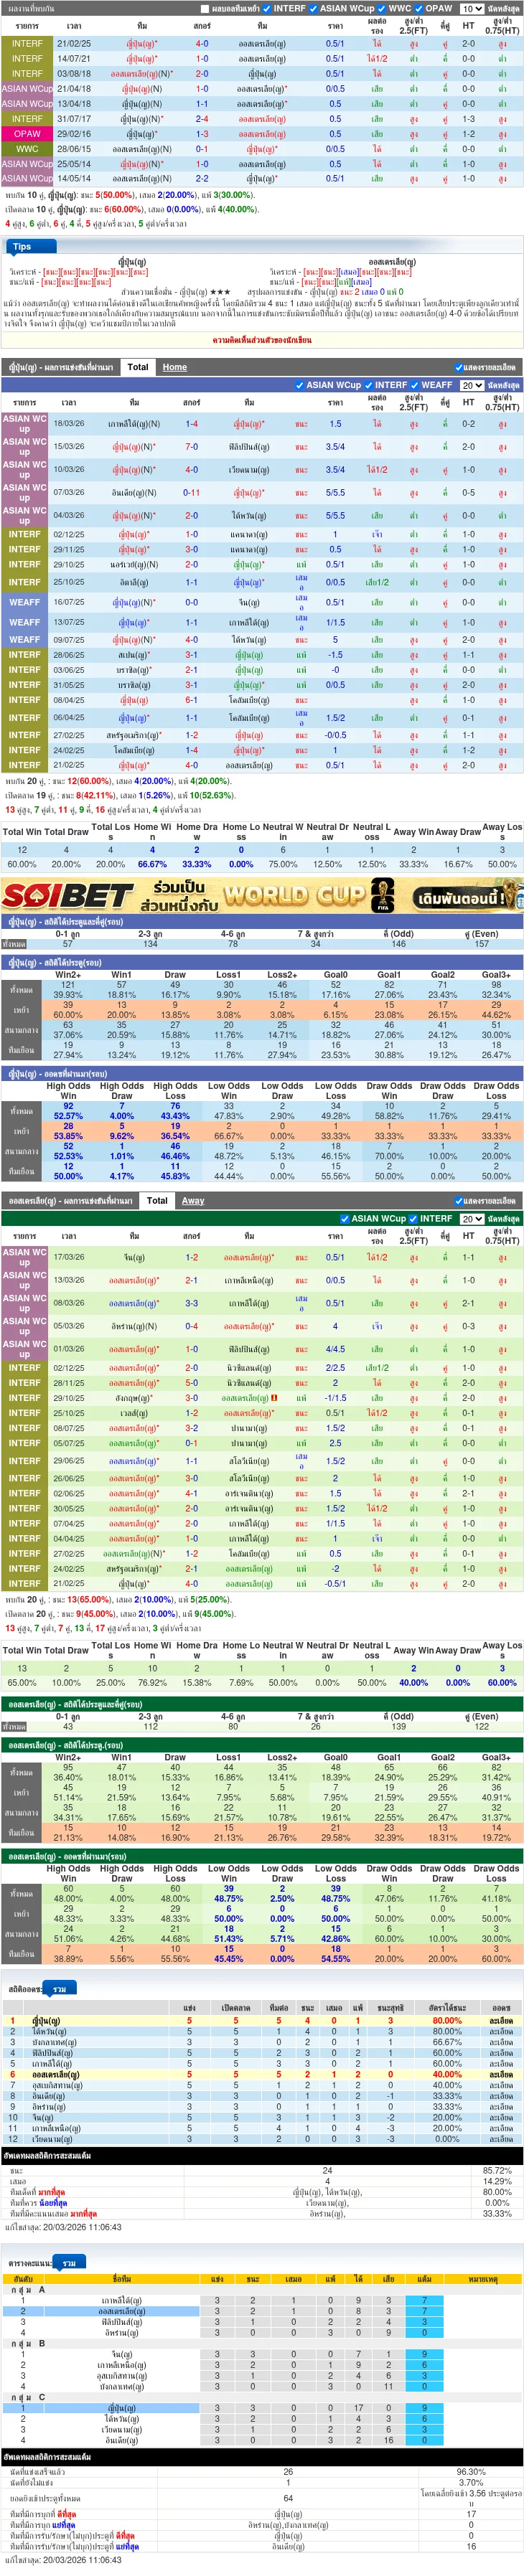
Task: Toggle แสดงรายละเอียด checkbox in Australia section
Action: (459, 1202)
